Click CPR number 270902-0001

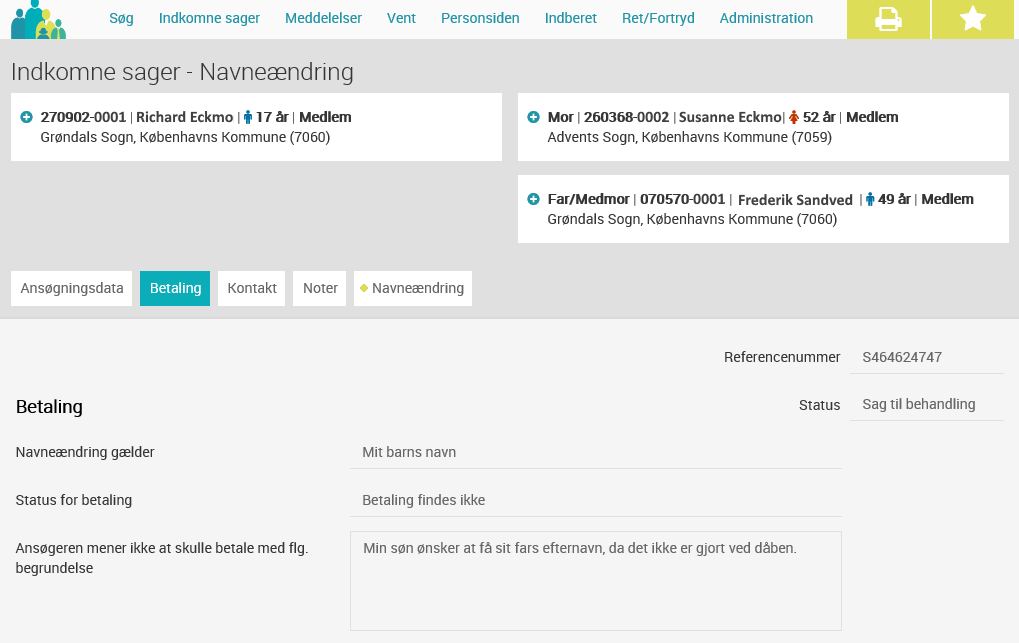83,117
